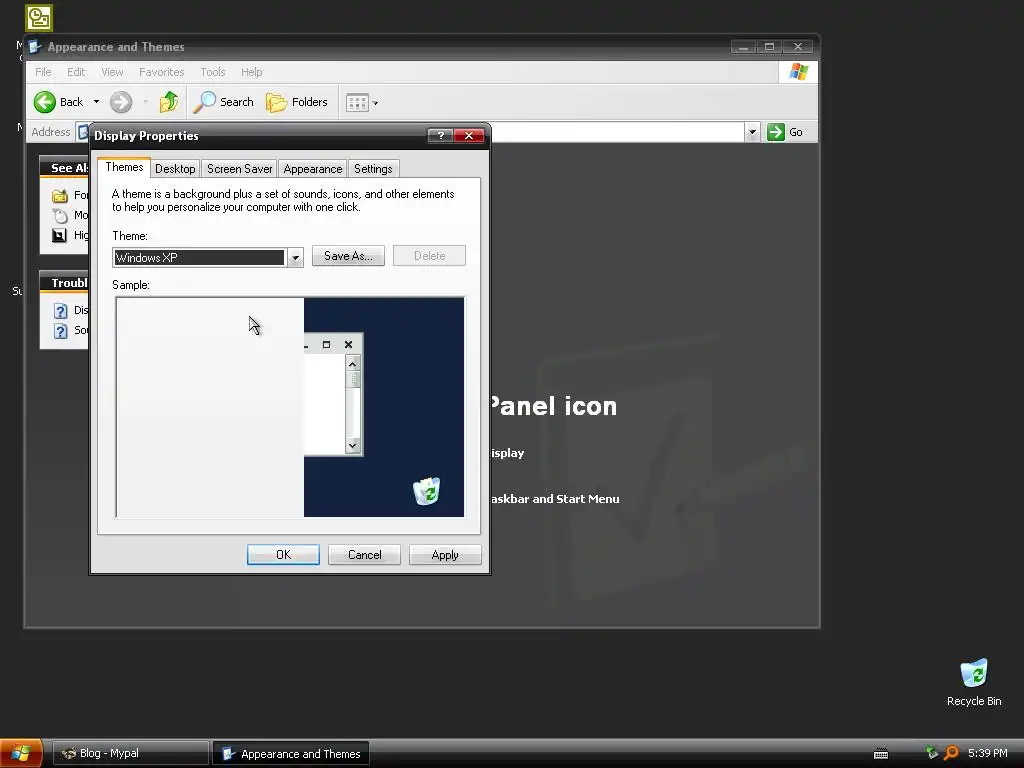Click the Display troubleshooter question mark icon
1024x768 pixels.
60,311
